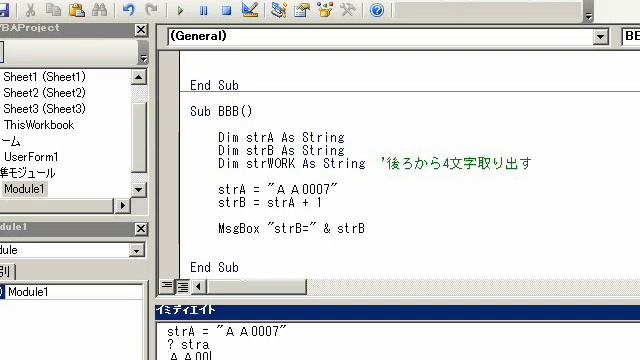Toggle Design Mode icon
Viewport: 640px width, 360px height.
point(250,10)
